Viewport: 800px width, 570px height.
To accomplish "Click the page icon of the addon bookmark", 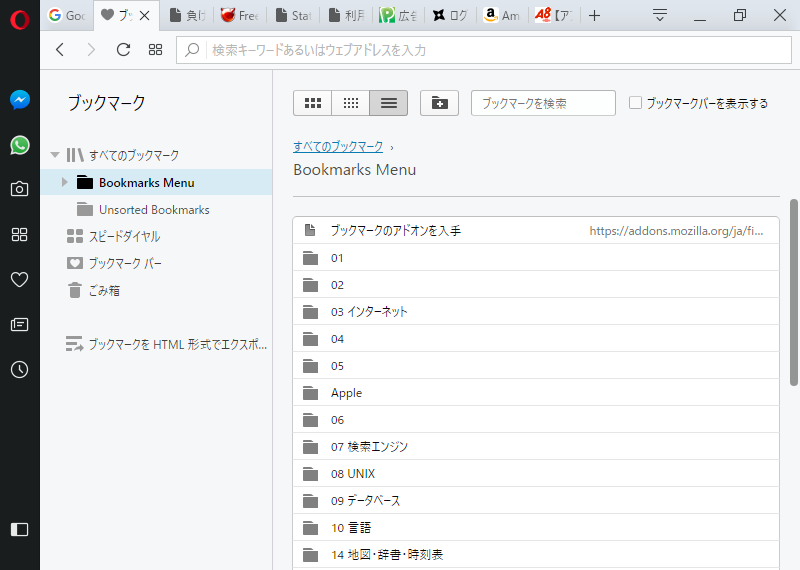I will (x=310, y=230).
